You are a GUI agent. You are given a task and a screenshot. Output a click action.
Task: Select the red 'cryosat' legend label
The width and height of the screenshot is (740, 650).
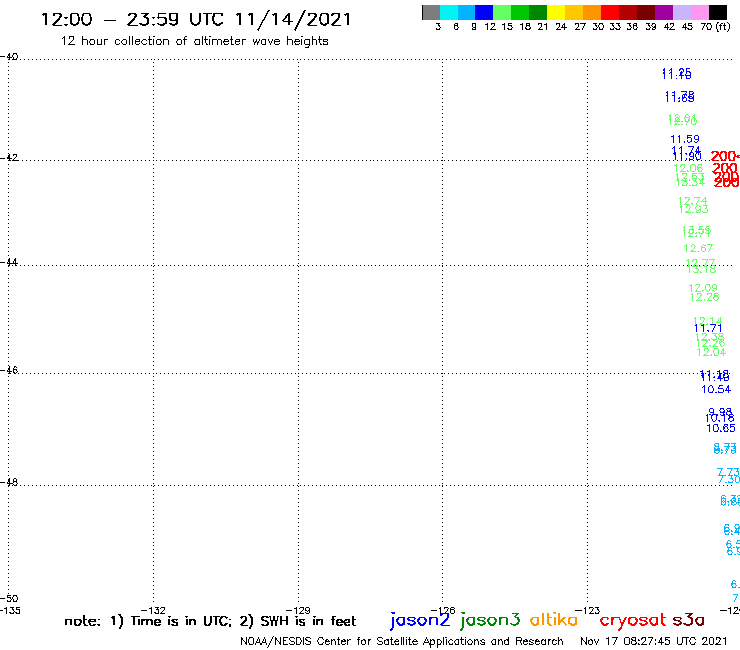point(633,620)
